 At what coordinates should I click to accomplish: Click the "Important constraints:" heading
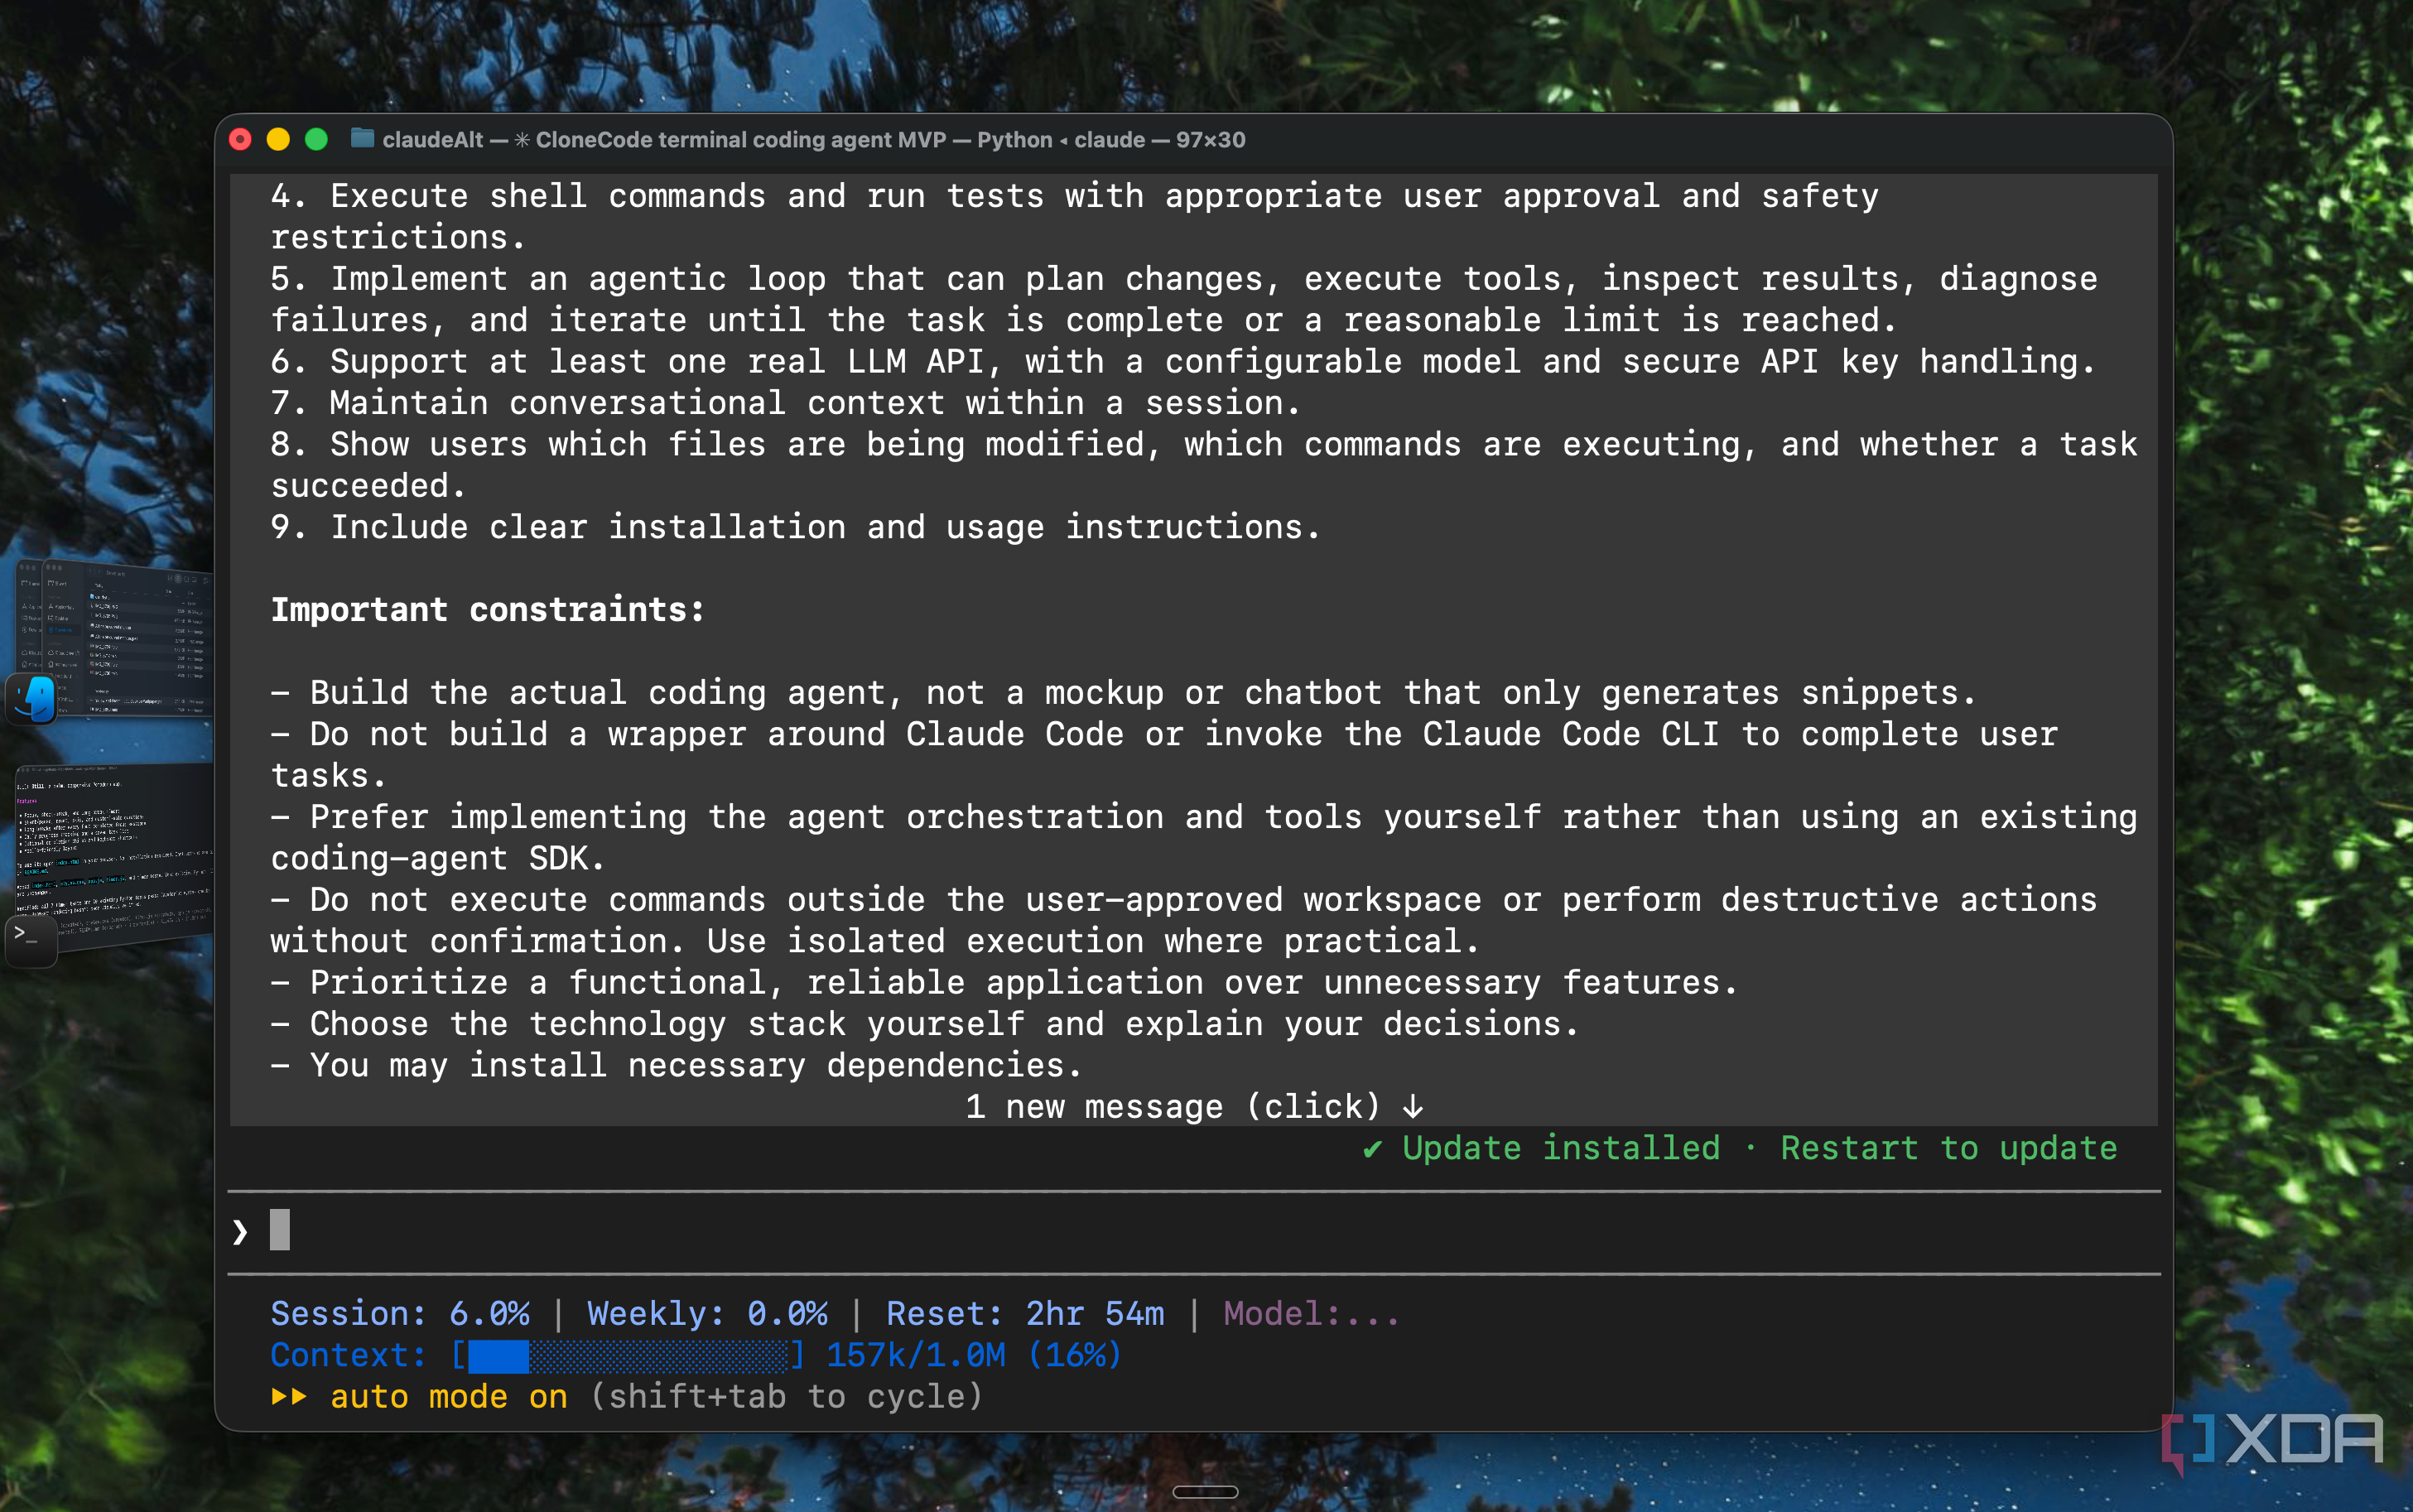(488, 609)
